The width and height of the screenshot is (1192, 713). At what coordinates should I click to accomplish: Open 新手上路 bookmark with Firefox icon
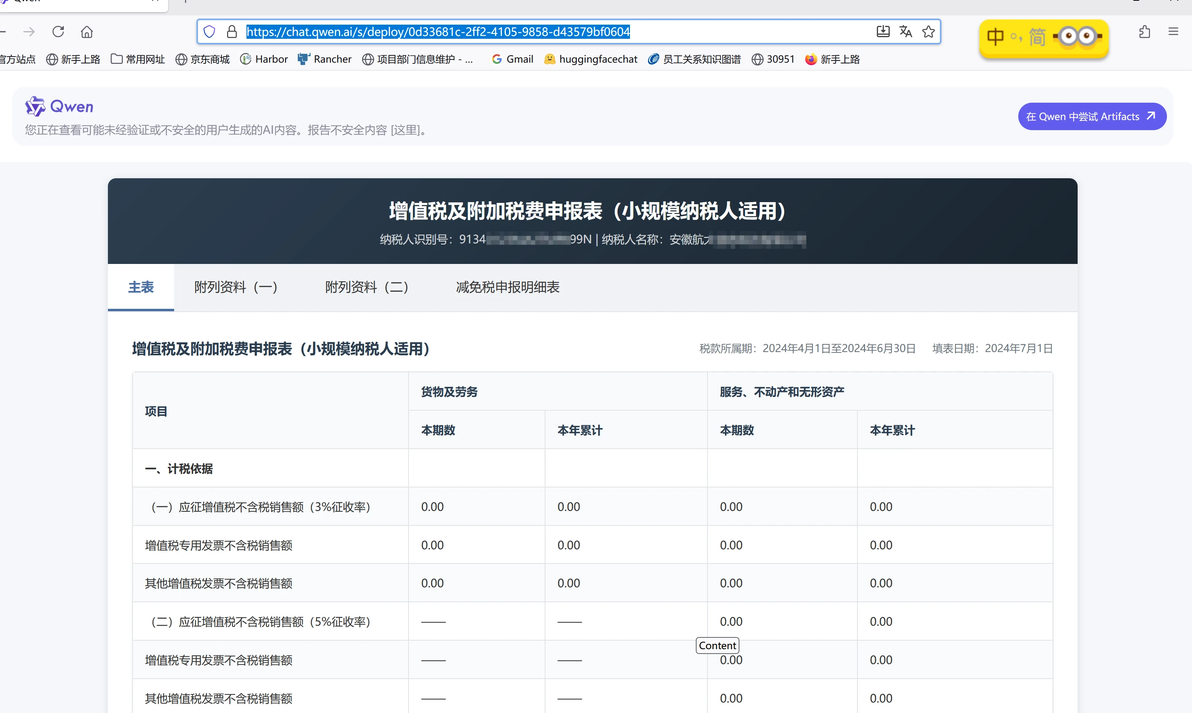(x=832, y=59)
